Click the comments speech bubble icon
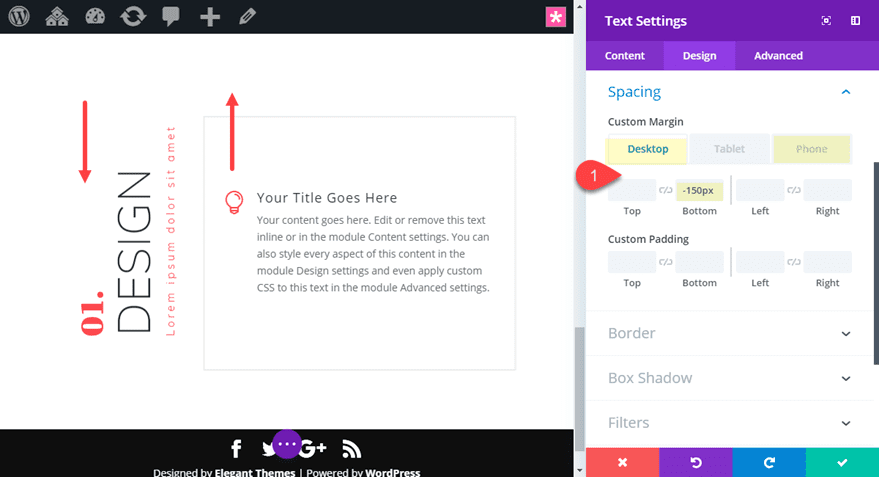Viewport: 880px width, 477px height. pyautogui.click(x=171, y=17)
